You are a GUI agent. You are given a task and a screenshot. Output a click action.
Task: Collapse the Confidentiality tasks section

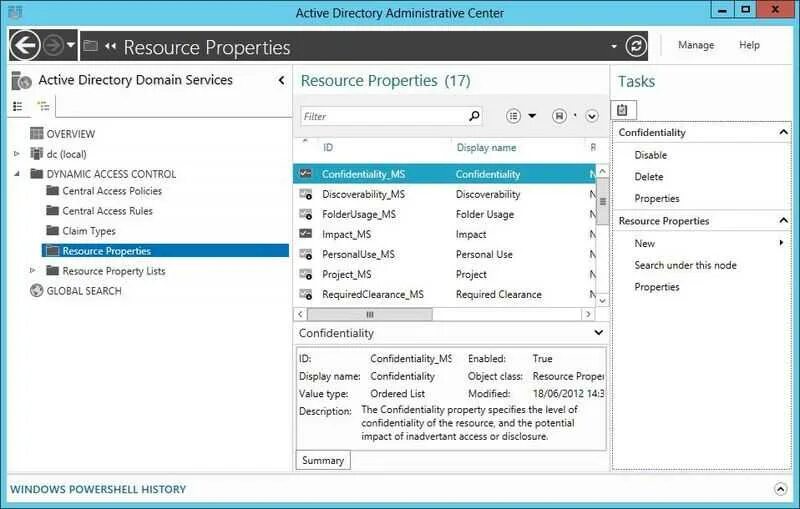point(783,132)
